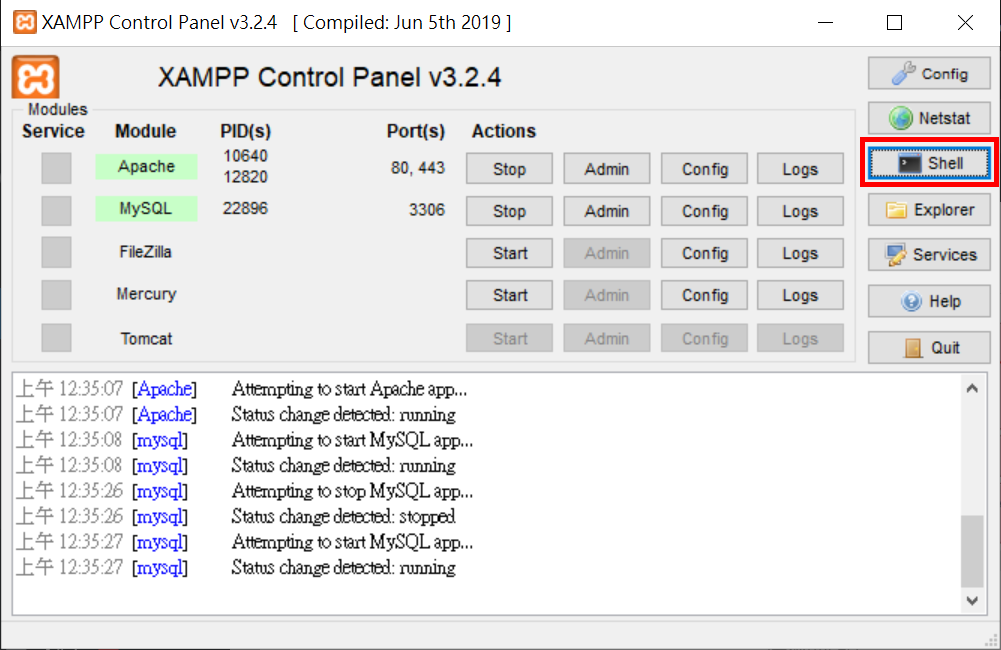Click the log panel scroll up arrow

click(972, 388)
